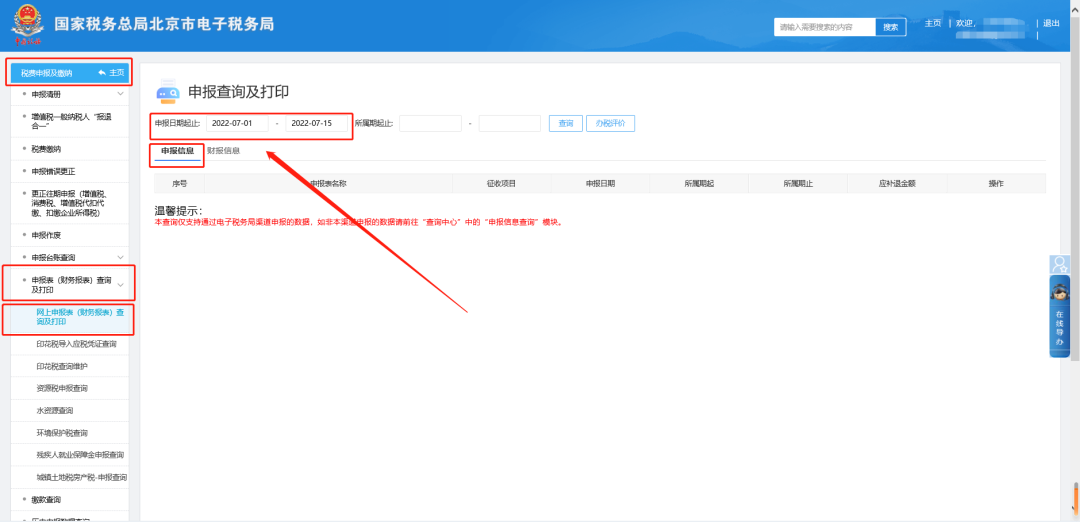Click the 查询 button
This screenshot has height=522, width=1080.
click(565, 123)
